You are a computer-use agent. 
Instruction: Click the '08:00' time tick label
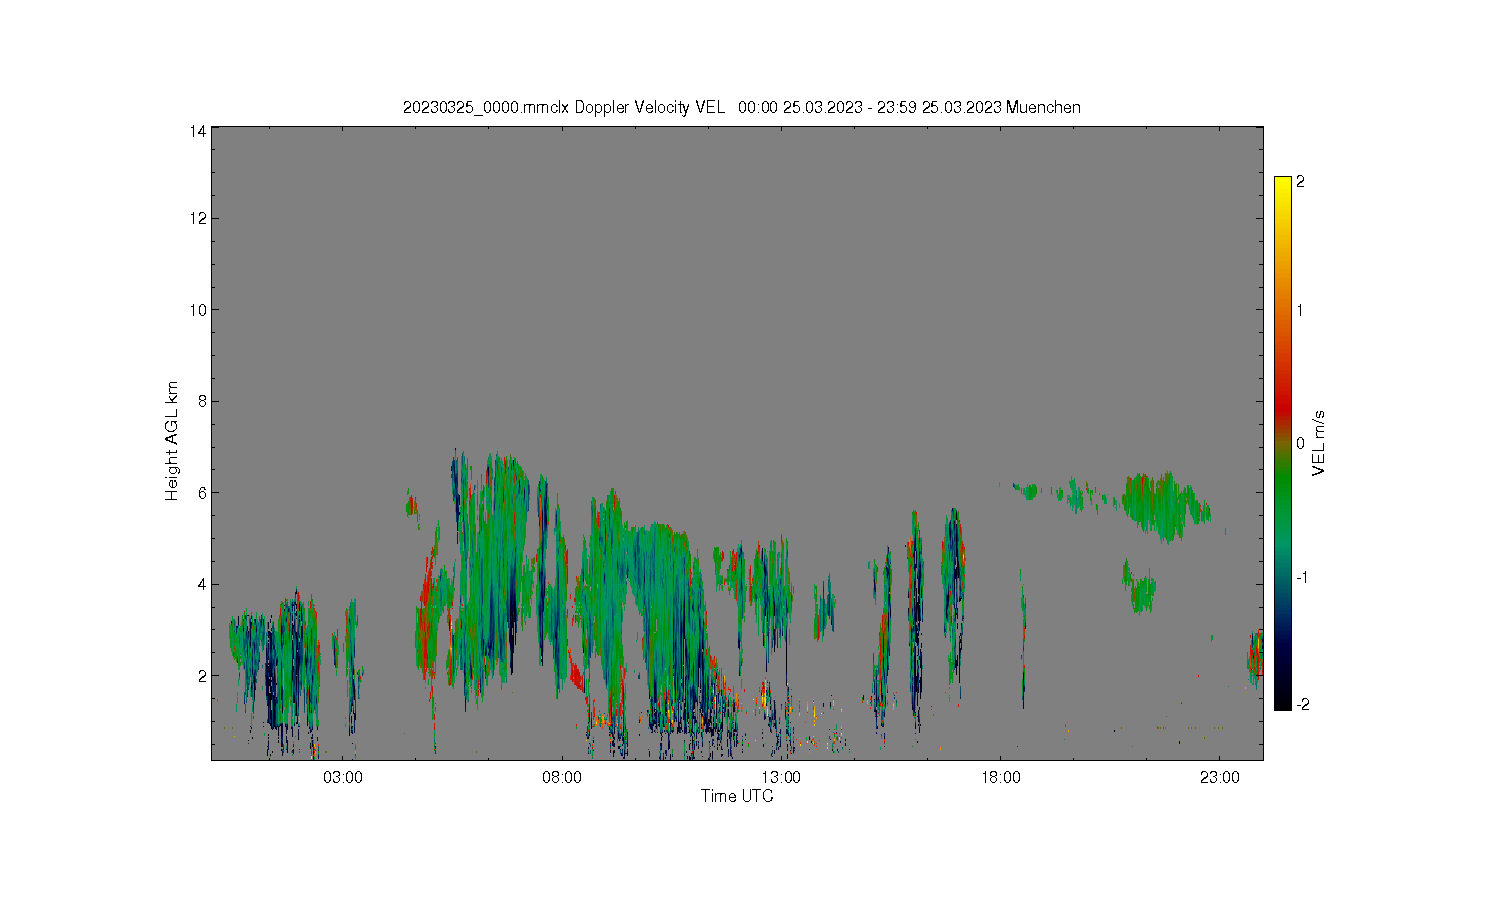562,778
